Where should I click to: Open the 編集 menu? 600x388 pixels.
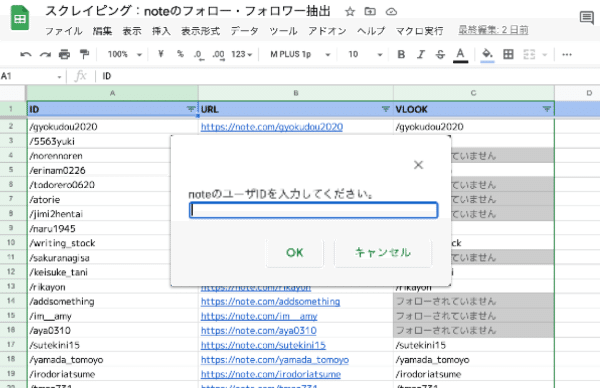(x=102, y=31)
